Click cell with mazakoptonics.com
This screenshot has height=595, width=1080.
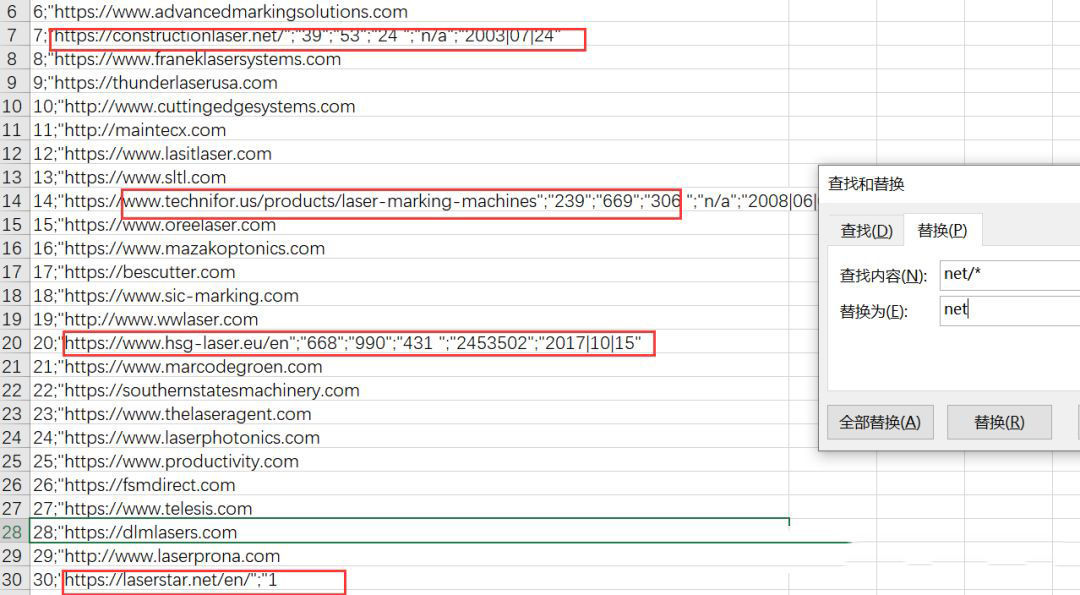point(410,248)
